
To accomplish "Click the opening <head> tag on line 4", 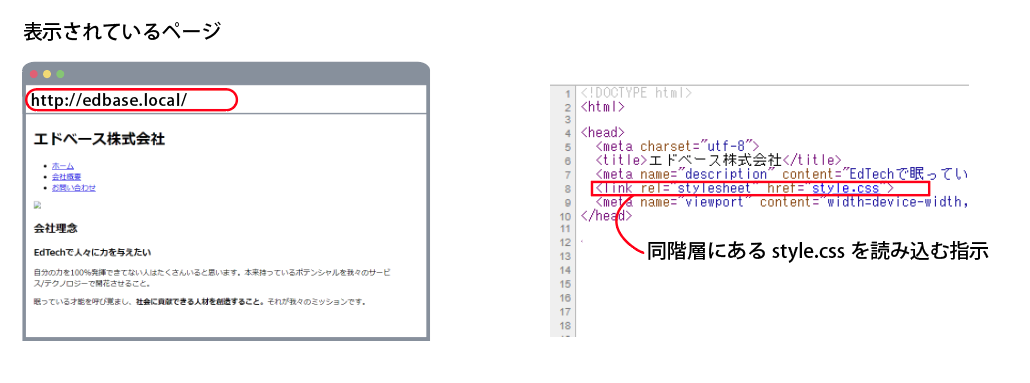I will pyautogui.click(x=602, y=133).
